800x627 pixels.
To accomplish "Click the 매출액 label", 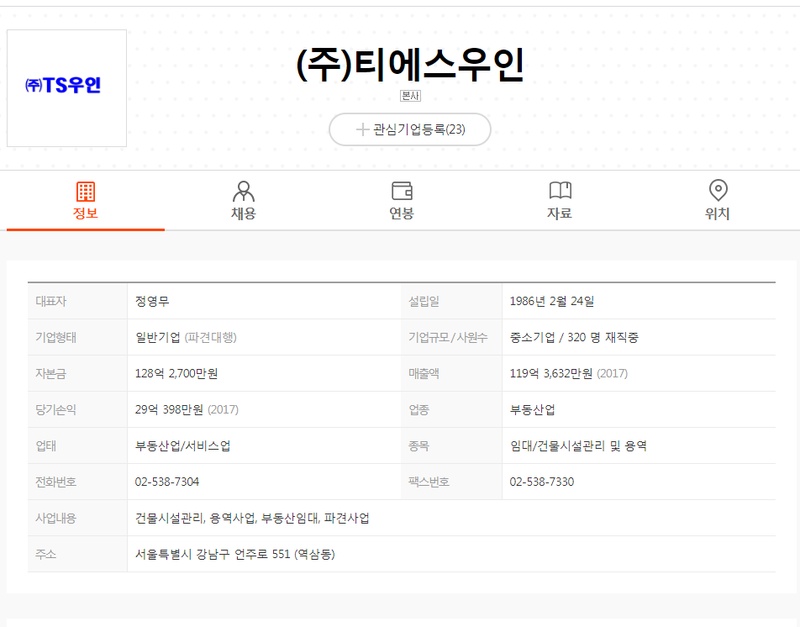I will coord(423,373).
